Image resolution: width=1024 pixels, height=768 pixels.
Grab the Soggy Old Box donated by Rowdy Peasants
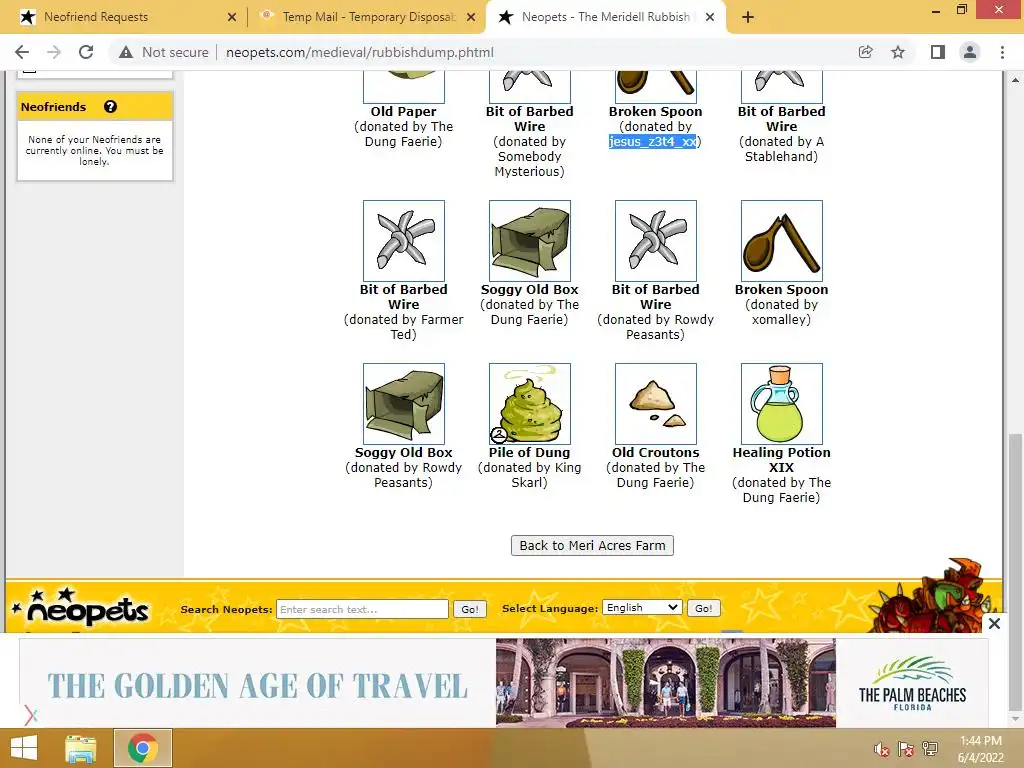pyautogui.click(x=404, y=404)
